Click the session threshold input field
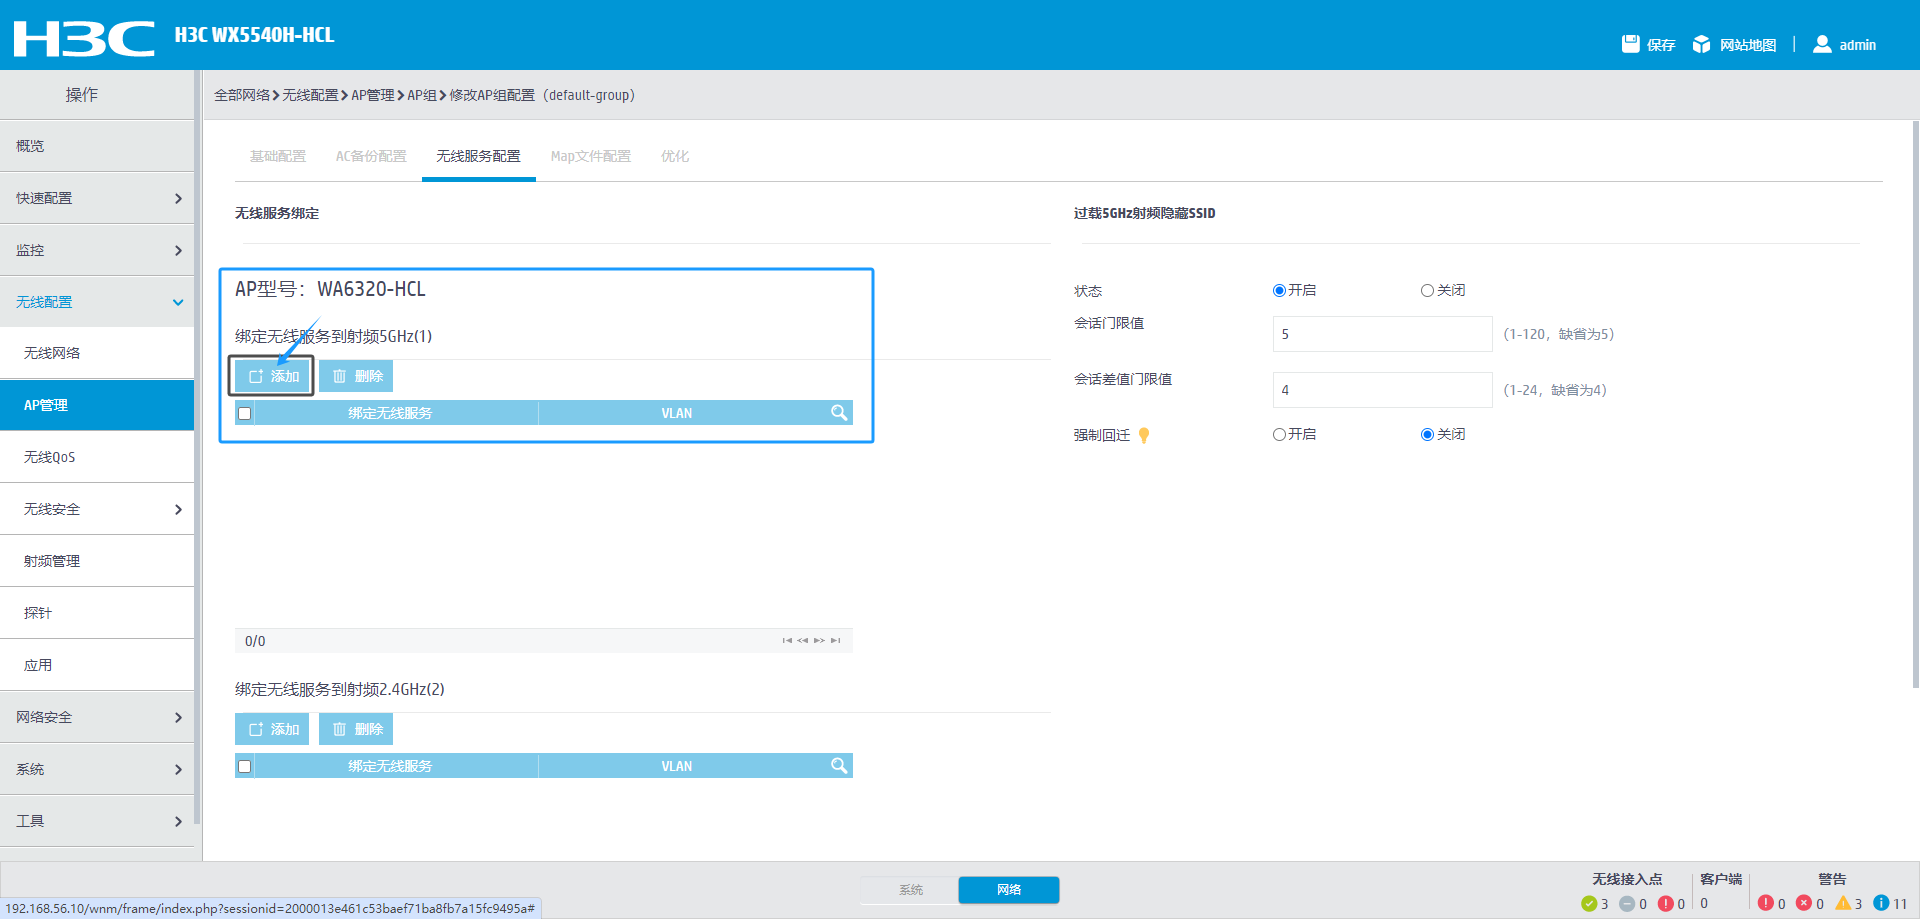This screenshot has width=1920, height=919. point(1382,334)
